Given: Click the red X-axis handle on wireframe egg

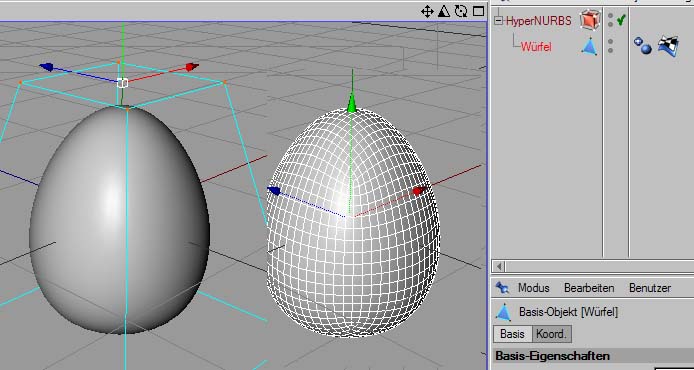Looking at the screenshot, I should point(419,191).
